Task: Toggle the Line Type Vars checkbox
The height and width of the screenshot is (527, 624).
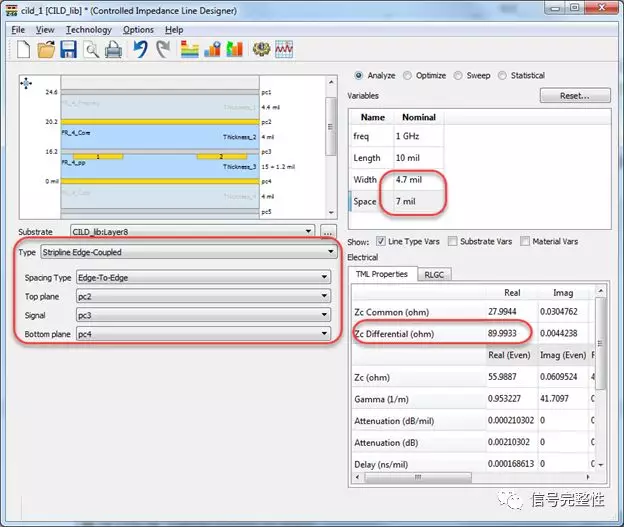Action: [381, 241]
